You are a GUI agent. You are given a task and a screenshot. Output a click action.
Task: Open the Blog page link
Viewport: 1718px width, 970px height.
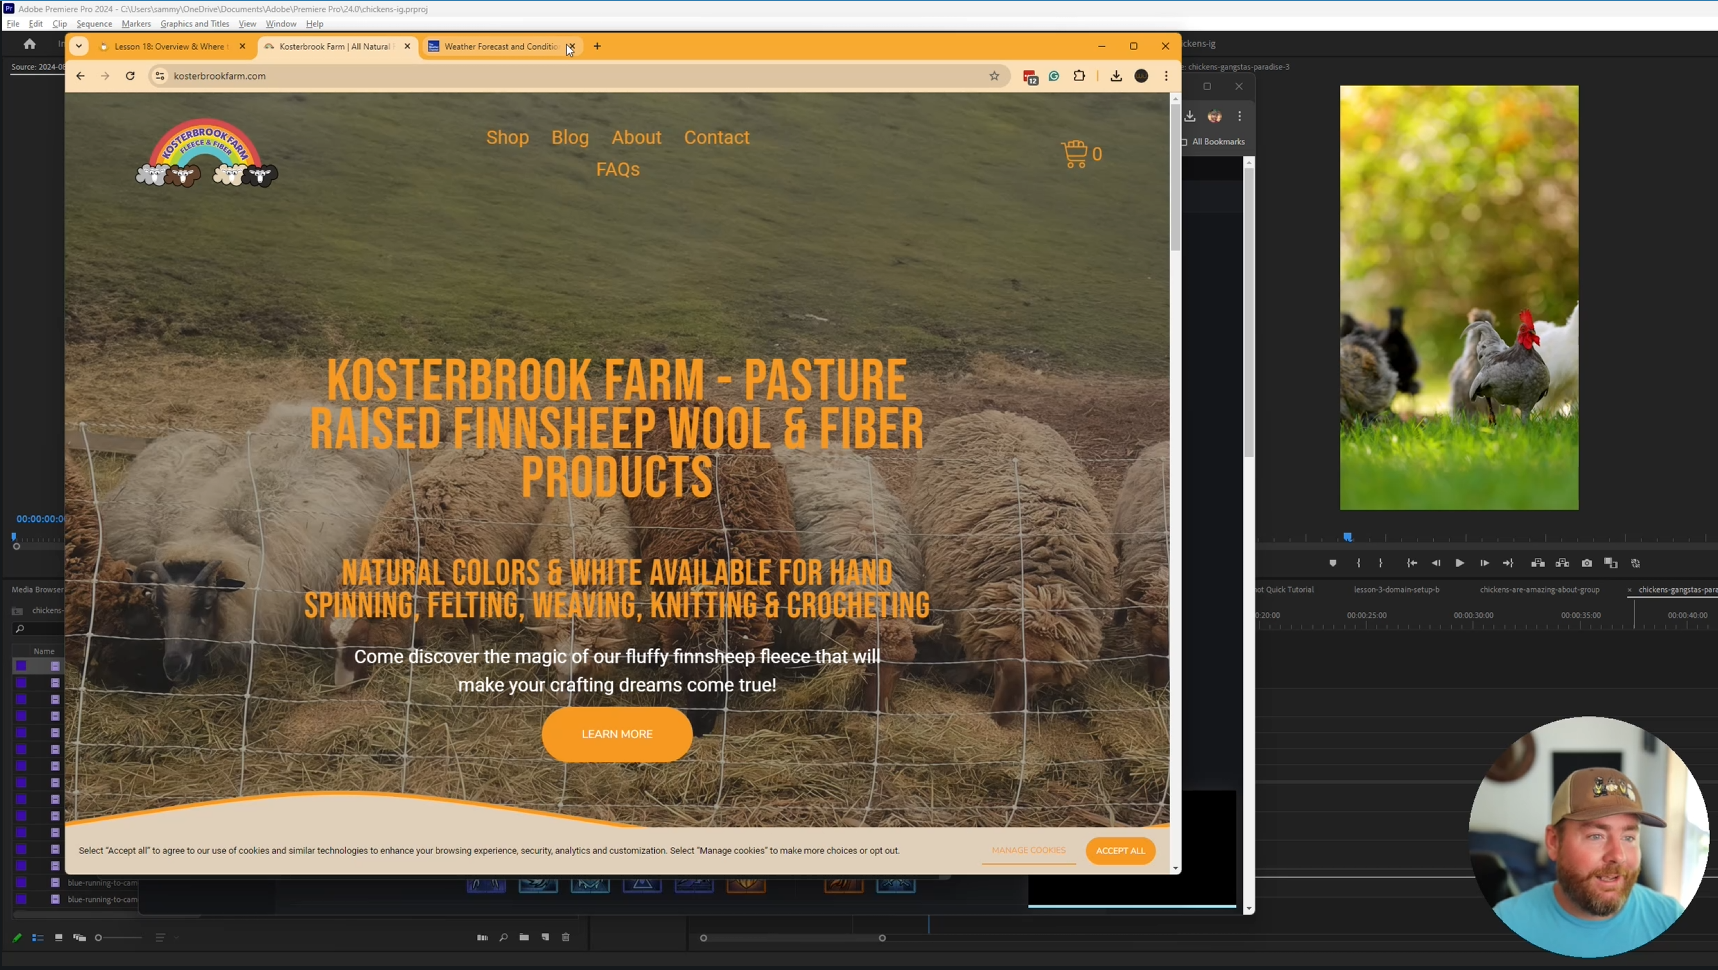click(570, 138)
